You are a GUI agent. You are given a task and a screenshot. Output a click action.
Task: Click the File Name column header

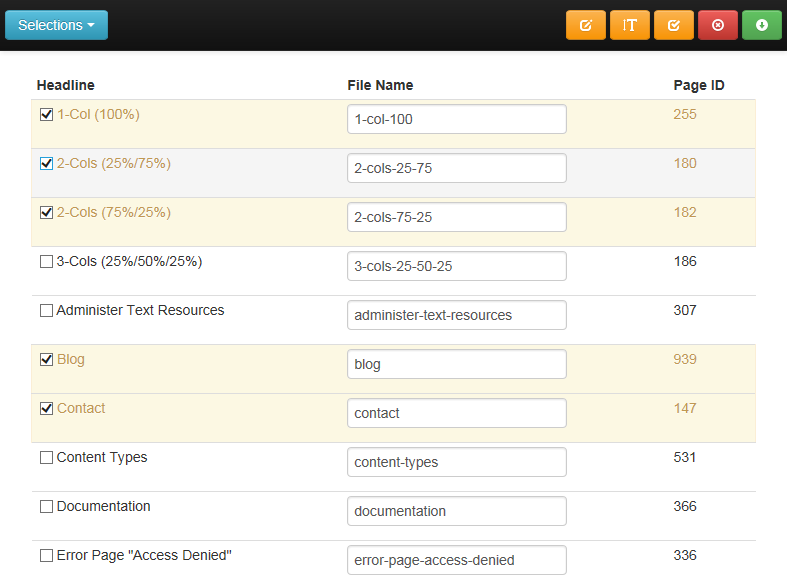tap(380, 85)
